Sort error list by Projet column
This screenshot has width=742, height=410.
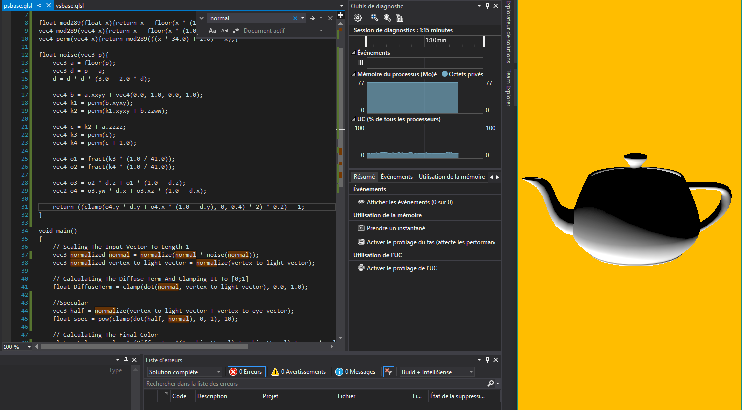pyautogui.click(x=270, y=396)
